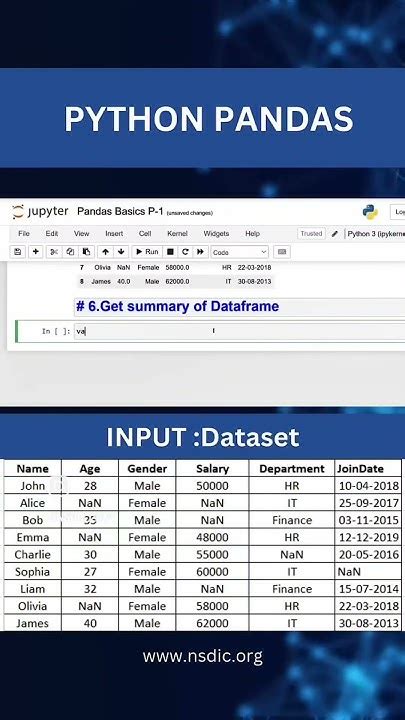Image resolution: width=405 pixels, height=720 pixels.
Task: Click 'JoinDate' header in the dataset table
Action: tap(360, 469)
